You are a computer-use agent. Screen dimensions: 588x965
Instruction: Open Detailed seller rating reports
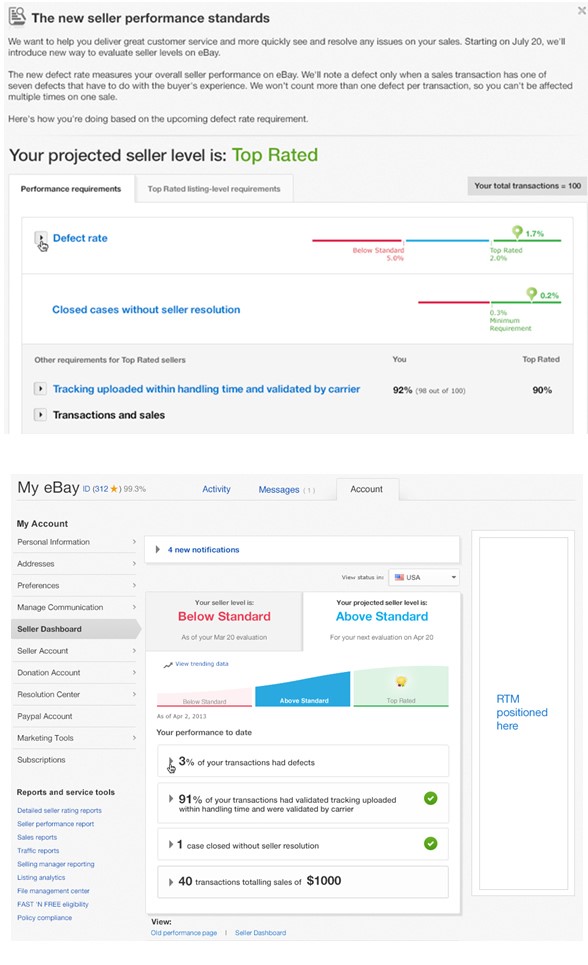pos(59,811)
